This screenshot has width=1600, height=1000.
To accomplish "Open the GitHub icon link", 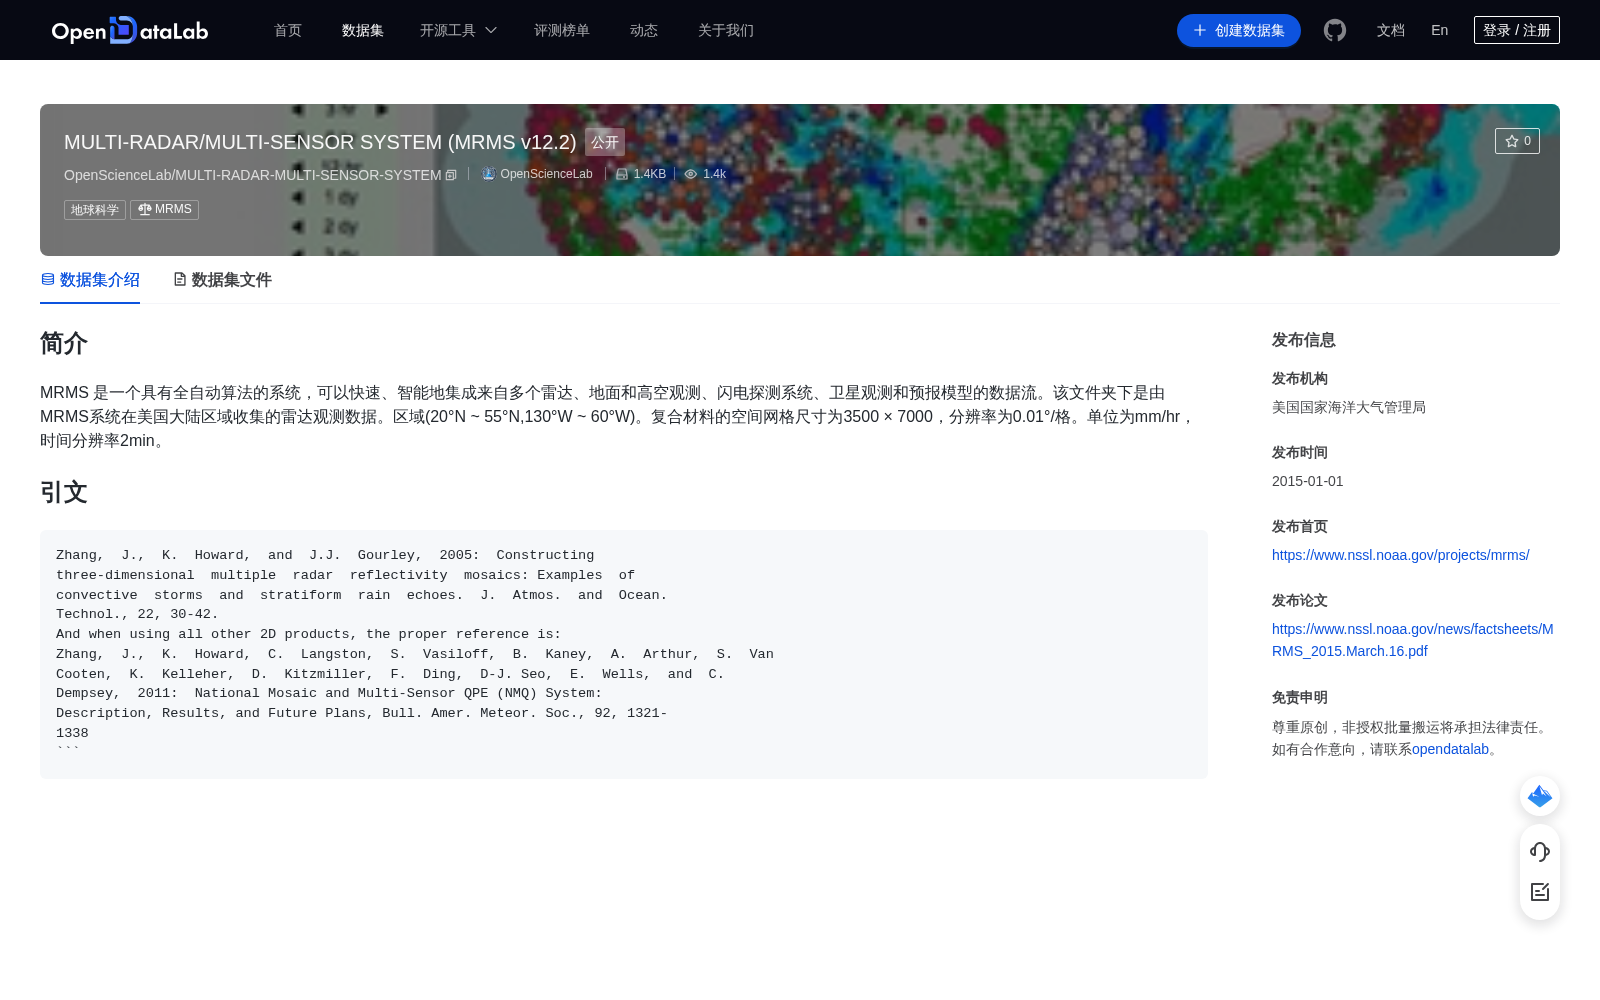I will click(x=1335, y=30).
